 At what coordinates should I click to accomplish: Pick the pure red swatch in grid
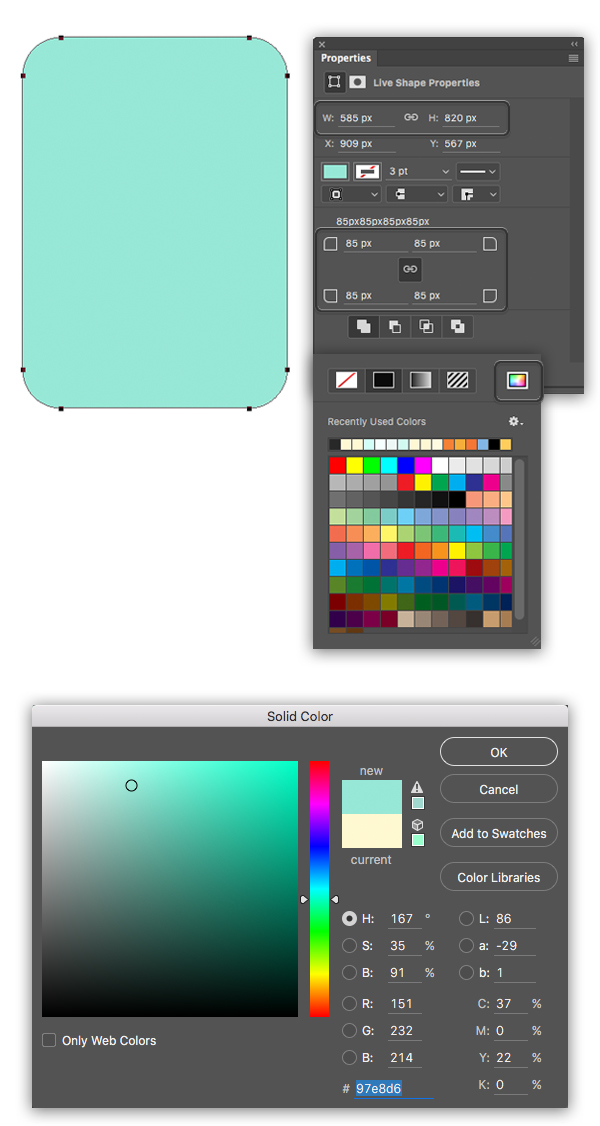tap(337, 465)
